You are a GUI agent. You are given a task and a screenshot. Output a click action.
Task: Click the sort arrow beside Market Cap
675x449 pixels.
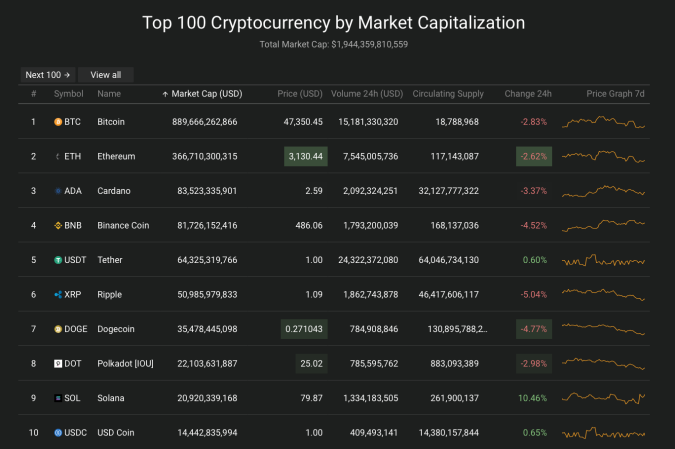tap(165, 94)
